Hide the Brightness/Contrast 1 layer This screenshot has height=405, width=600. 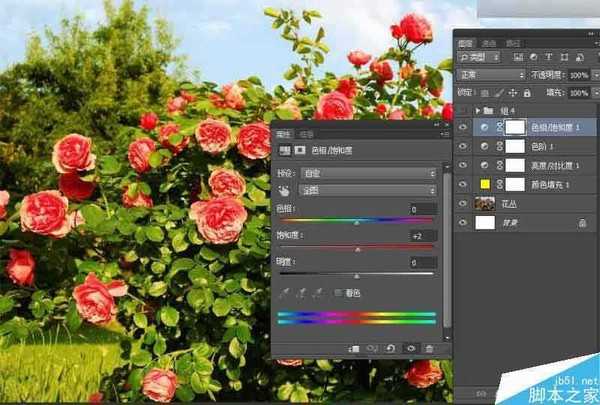point(463,165)
